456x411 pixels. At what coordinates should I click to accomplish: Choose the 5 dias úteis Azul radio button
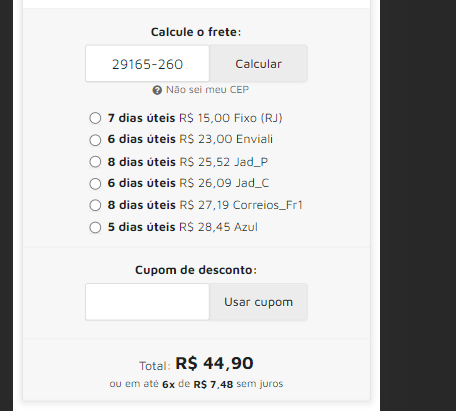tap(95, 227)
